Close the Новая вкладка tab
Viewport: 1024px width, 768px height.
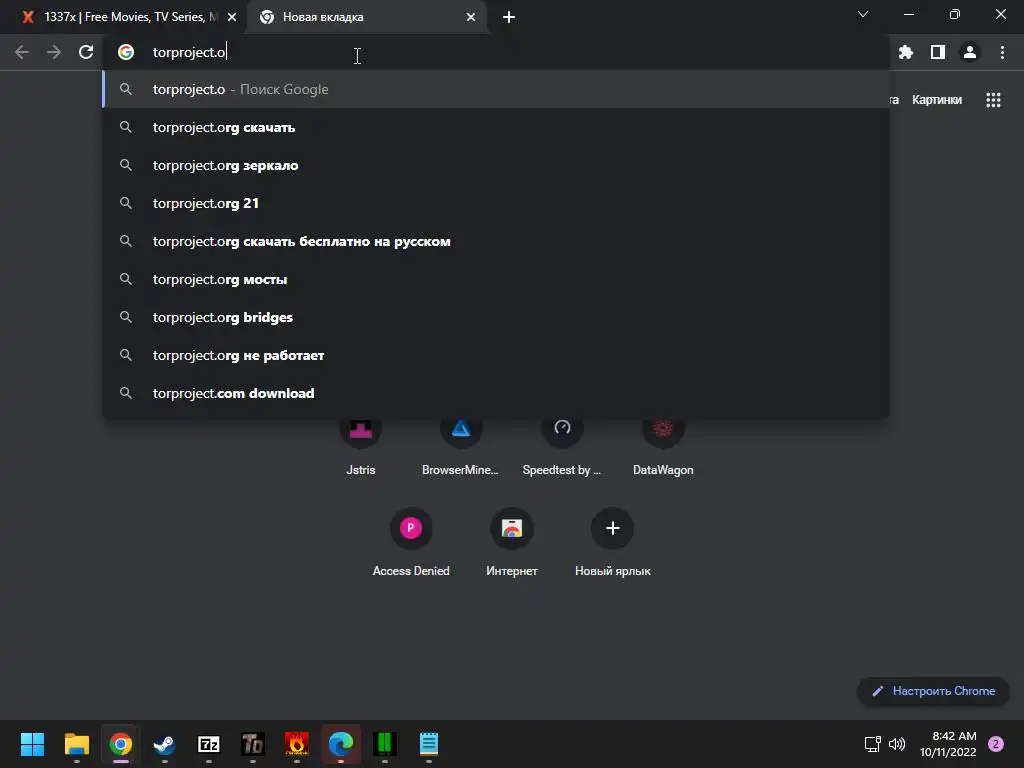pos(470,17)
